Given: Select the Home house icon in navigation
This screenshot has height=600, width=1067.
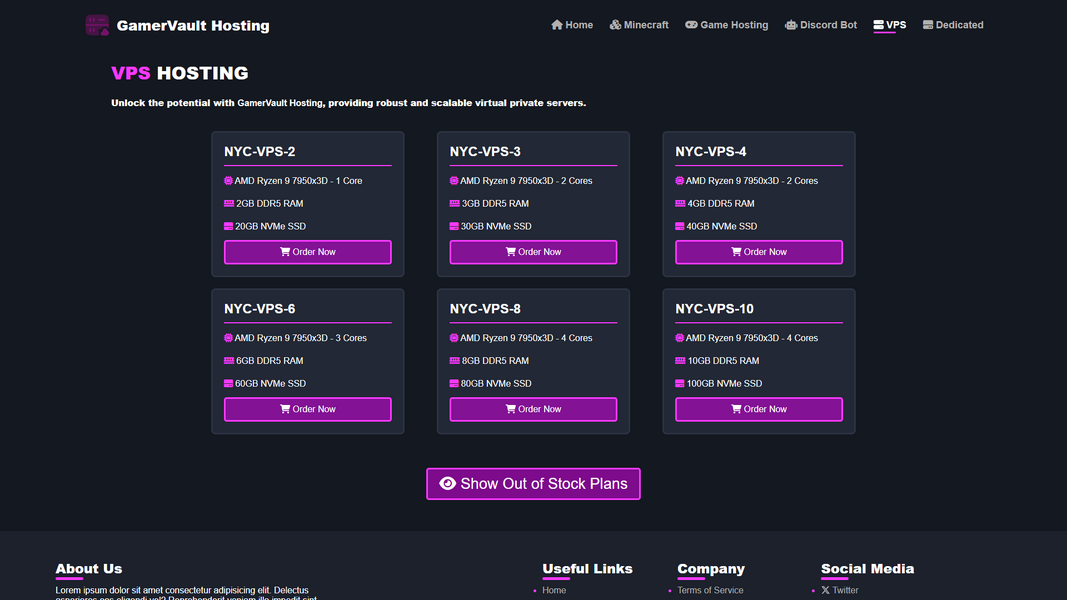Looking at the screenshot, I should pyautogui.click(x=557, y=24).
